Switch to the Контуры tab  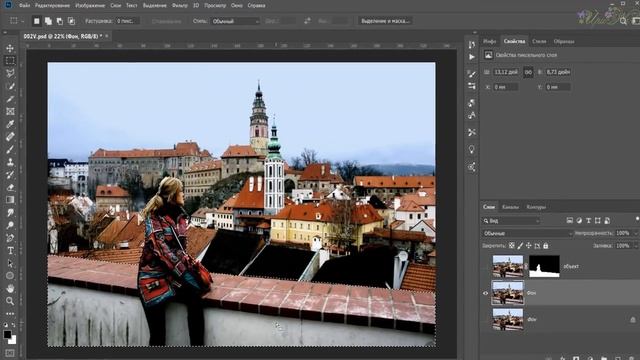tap(536, 207)
